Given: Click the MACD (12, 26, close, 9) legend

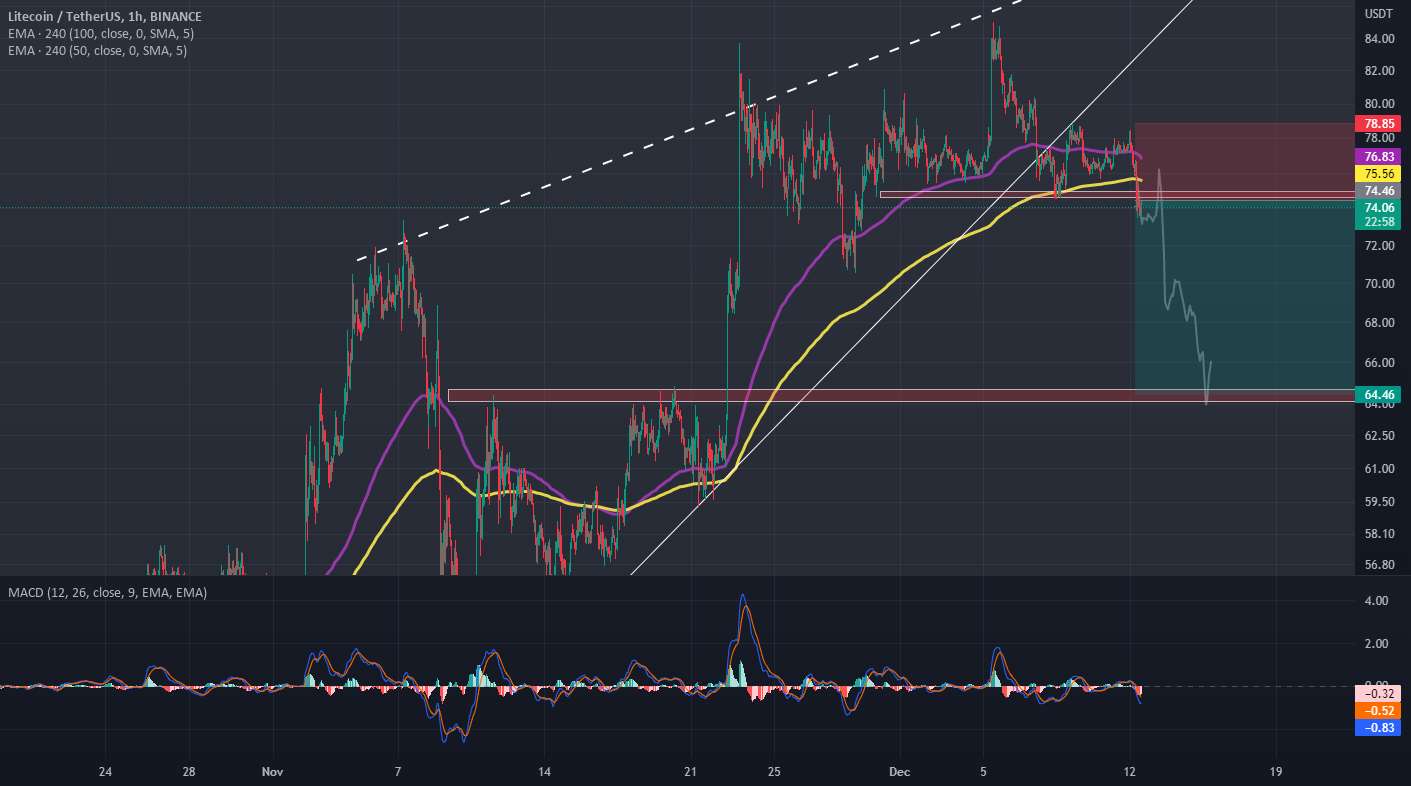Looking at the screenshot, I should click(x=108, y=593).
